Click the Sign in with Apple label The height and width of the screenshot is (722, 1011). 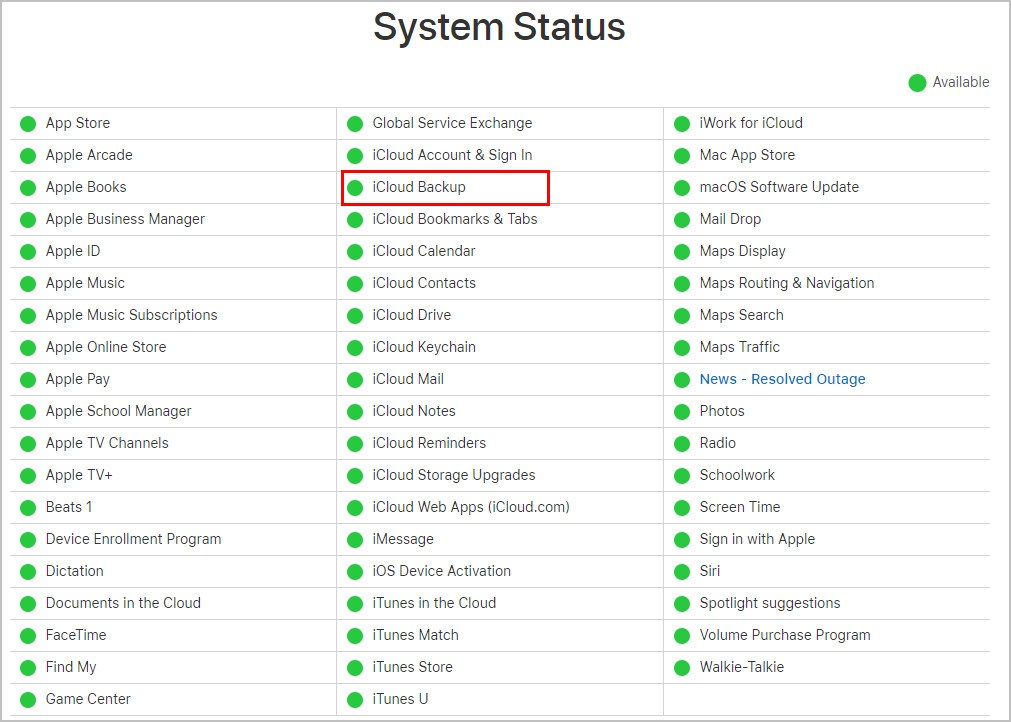click(758, 539)
